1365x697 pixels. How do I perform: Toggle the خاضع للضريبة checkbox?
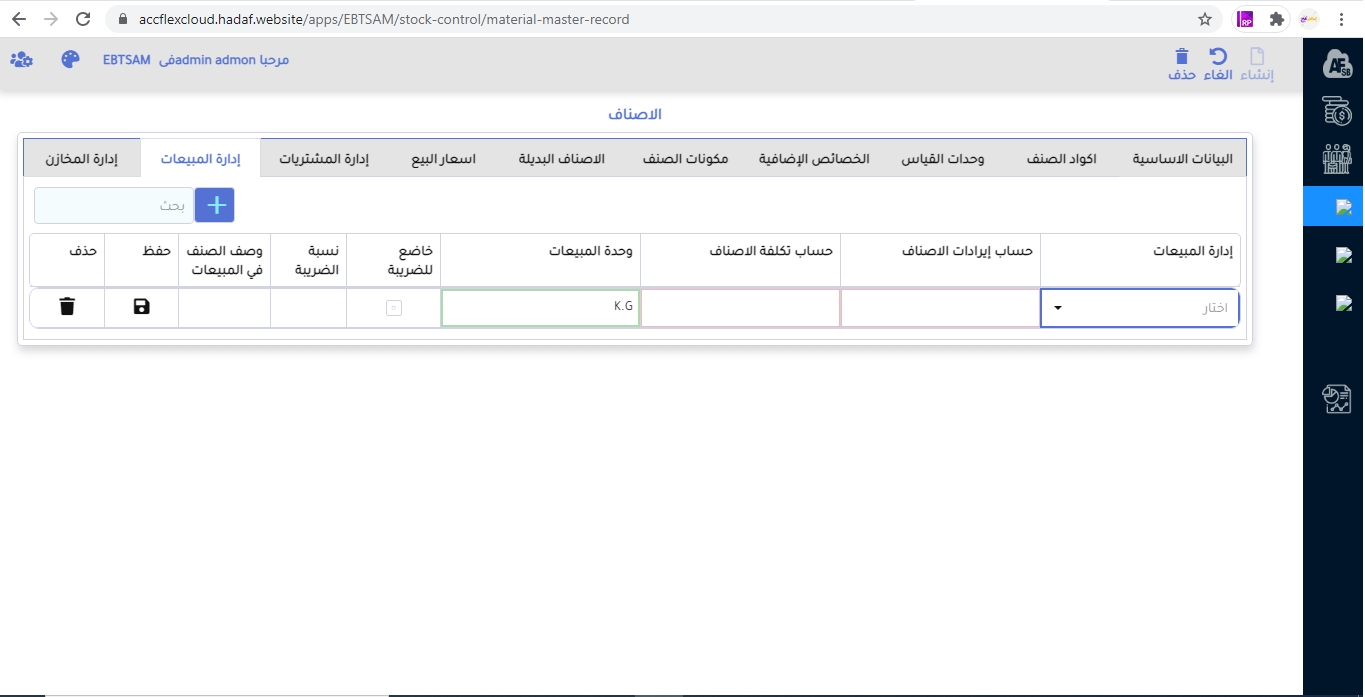(394, 308)
